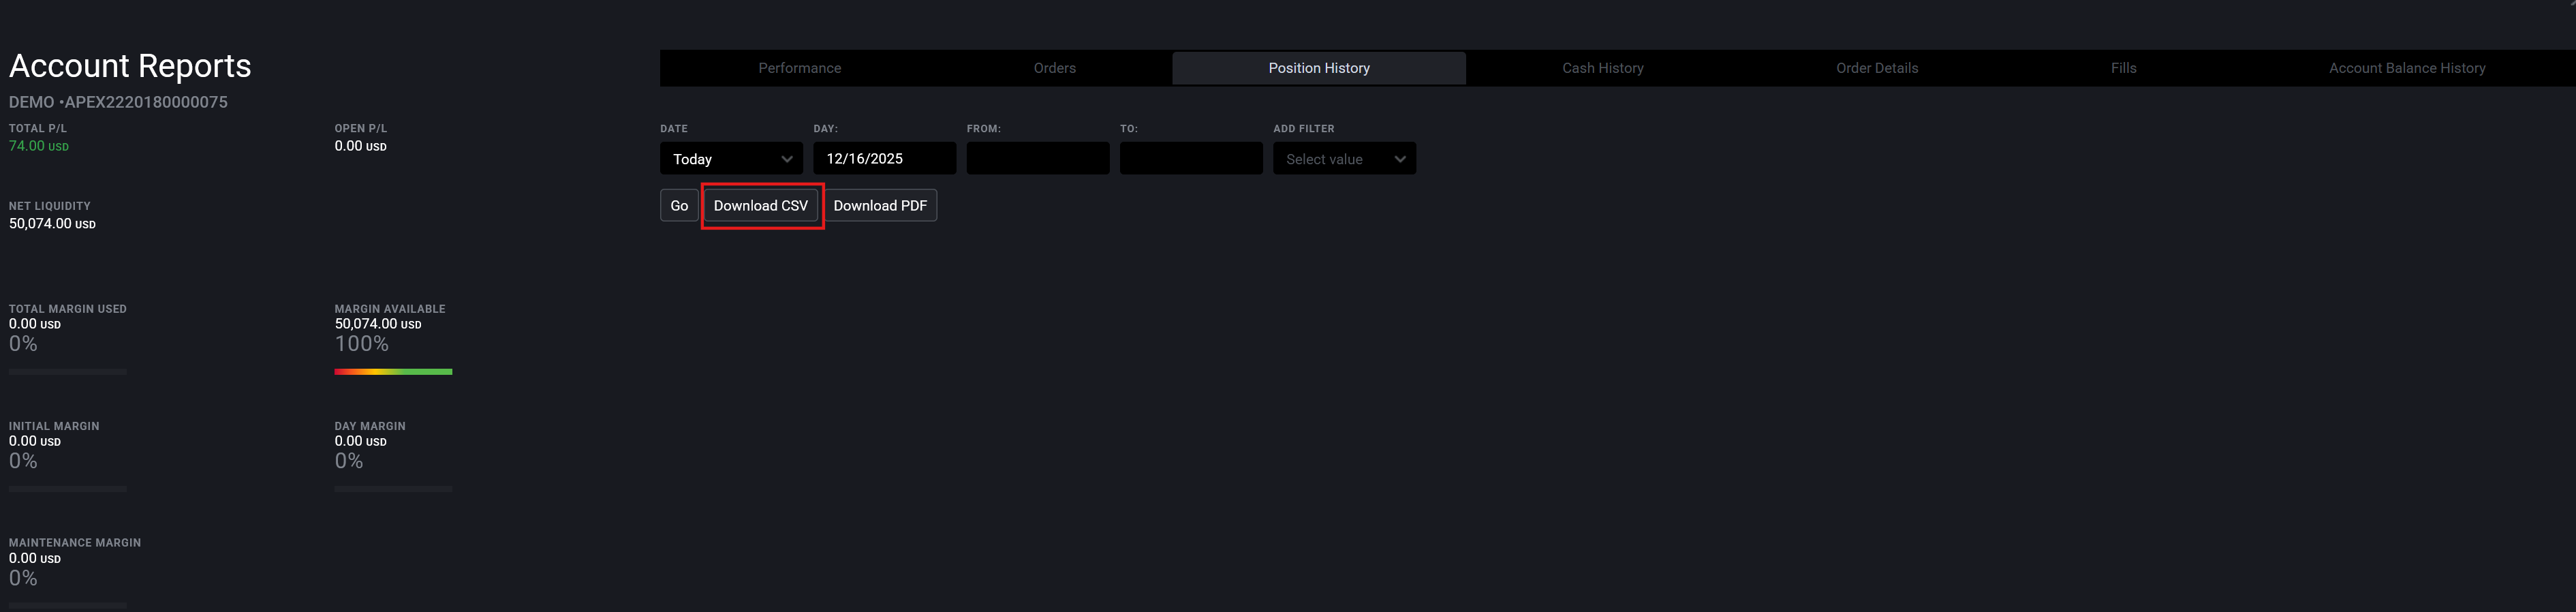
Task: Focus the From date input field
Action: 1038,158
